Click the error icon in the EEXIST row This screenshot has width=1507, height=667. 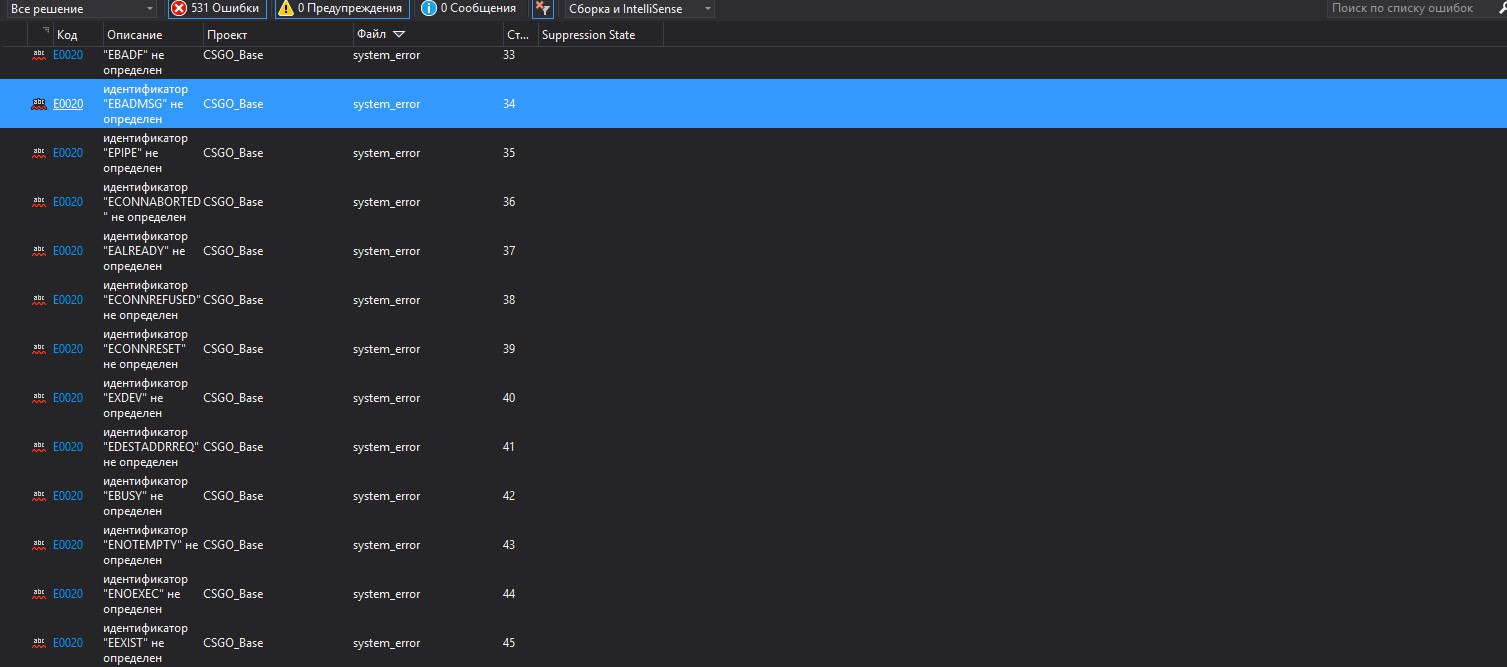40,643
